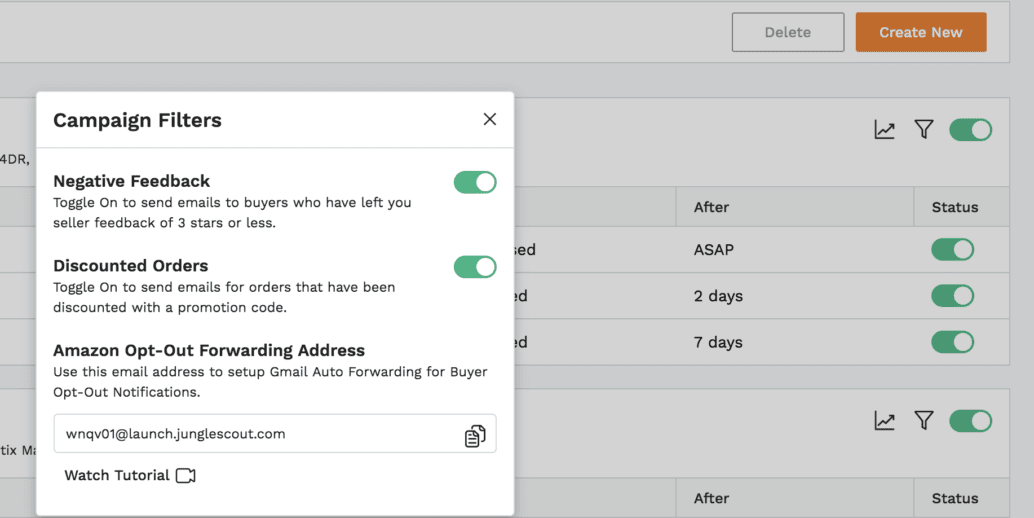Disable the Negative Feedback toggle
Image resolution: width=1034 pixels, height=518 pixels.
coord(475,182)
